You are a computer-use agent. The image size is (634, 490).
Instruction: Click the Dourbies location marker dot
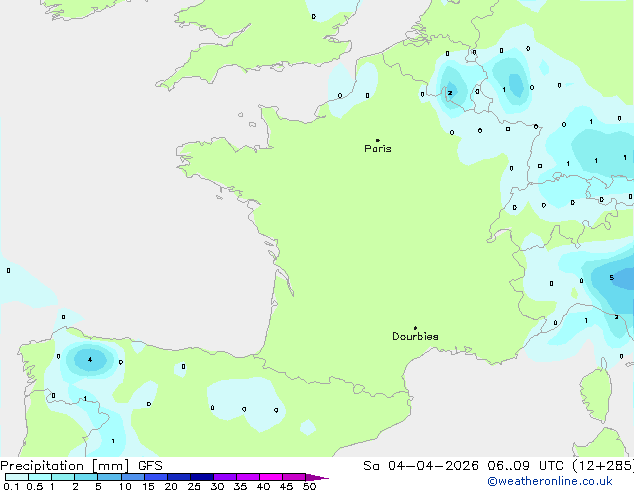coord(416,328)
